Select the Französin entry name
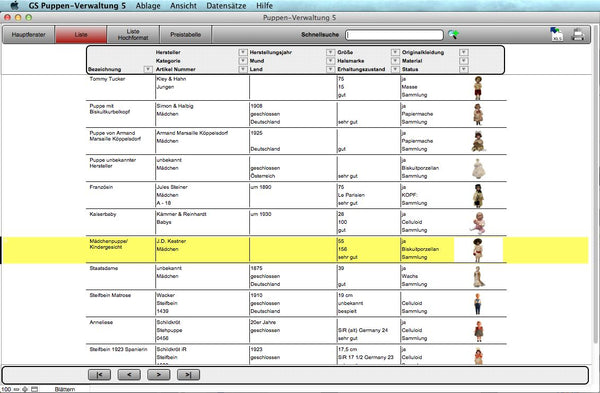This screenshot has width=600, height=393. [x=101, y=187]
